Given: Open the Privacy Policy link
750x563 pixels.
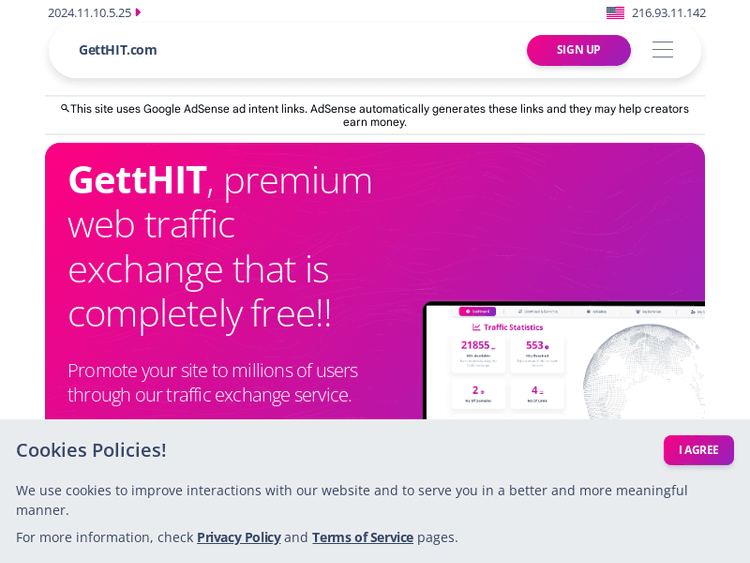Looking at the screenshot, I should pyautogui.click(x=238, y=537).
